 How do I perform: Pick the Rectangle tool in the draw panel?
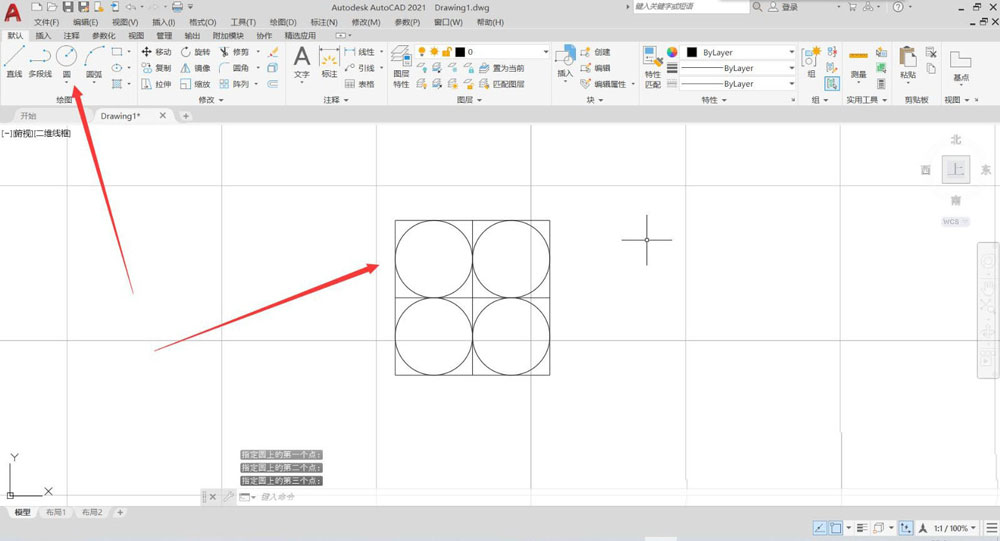coord(117,52)
